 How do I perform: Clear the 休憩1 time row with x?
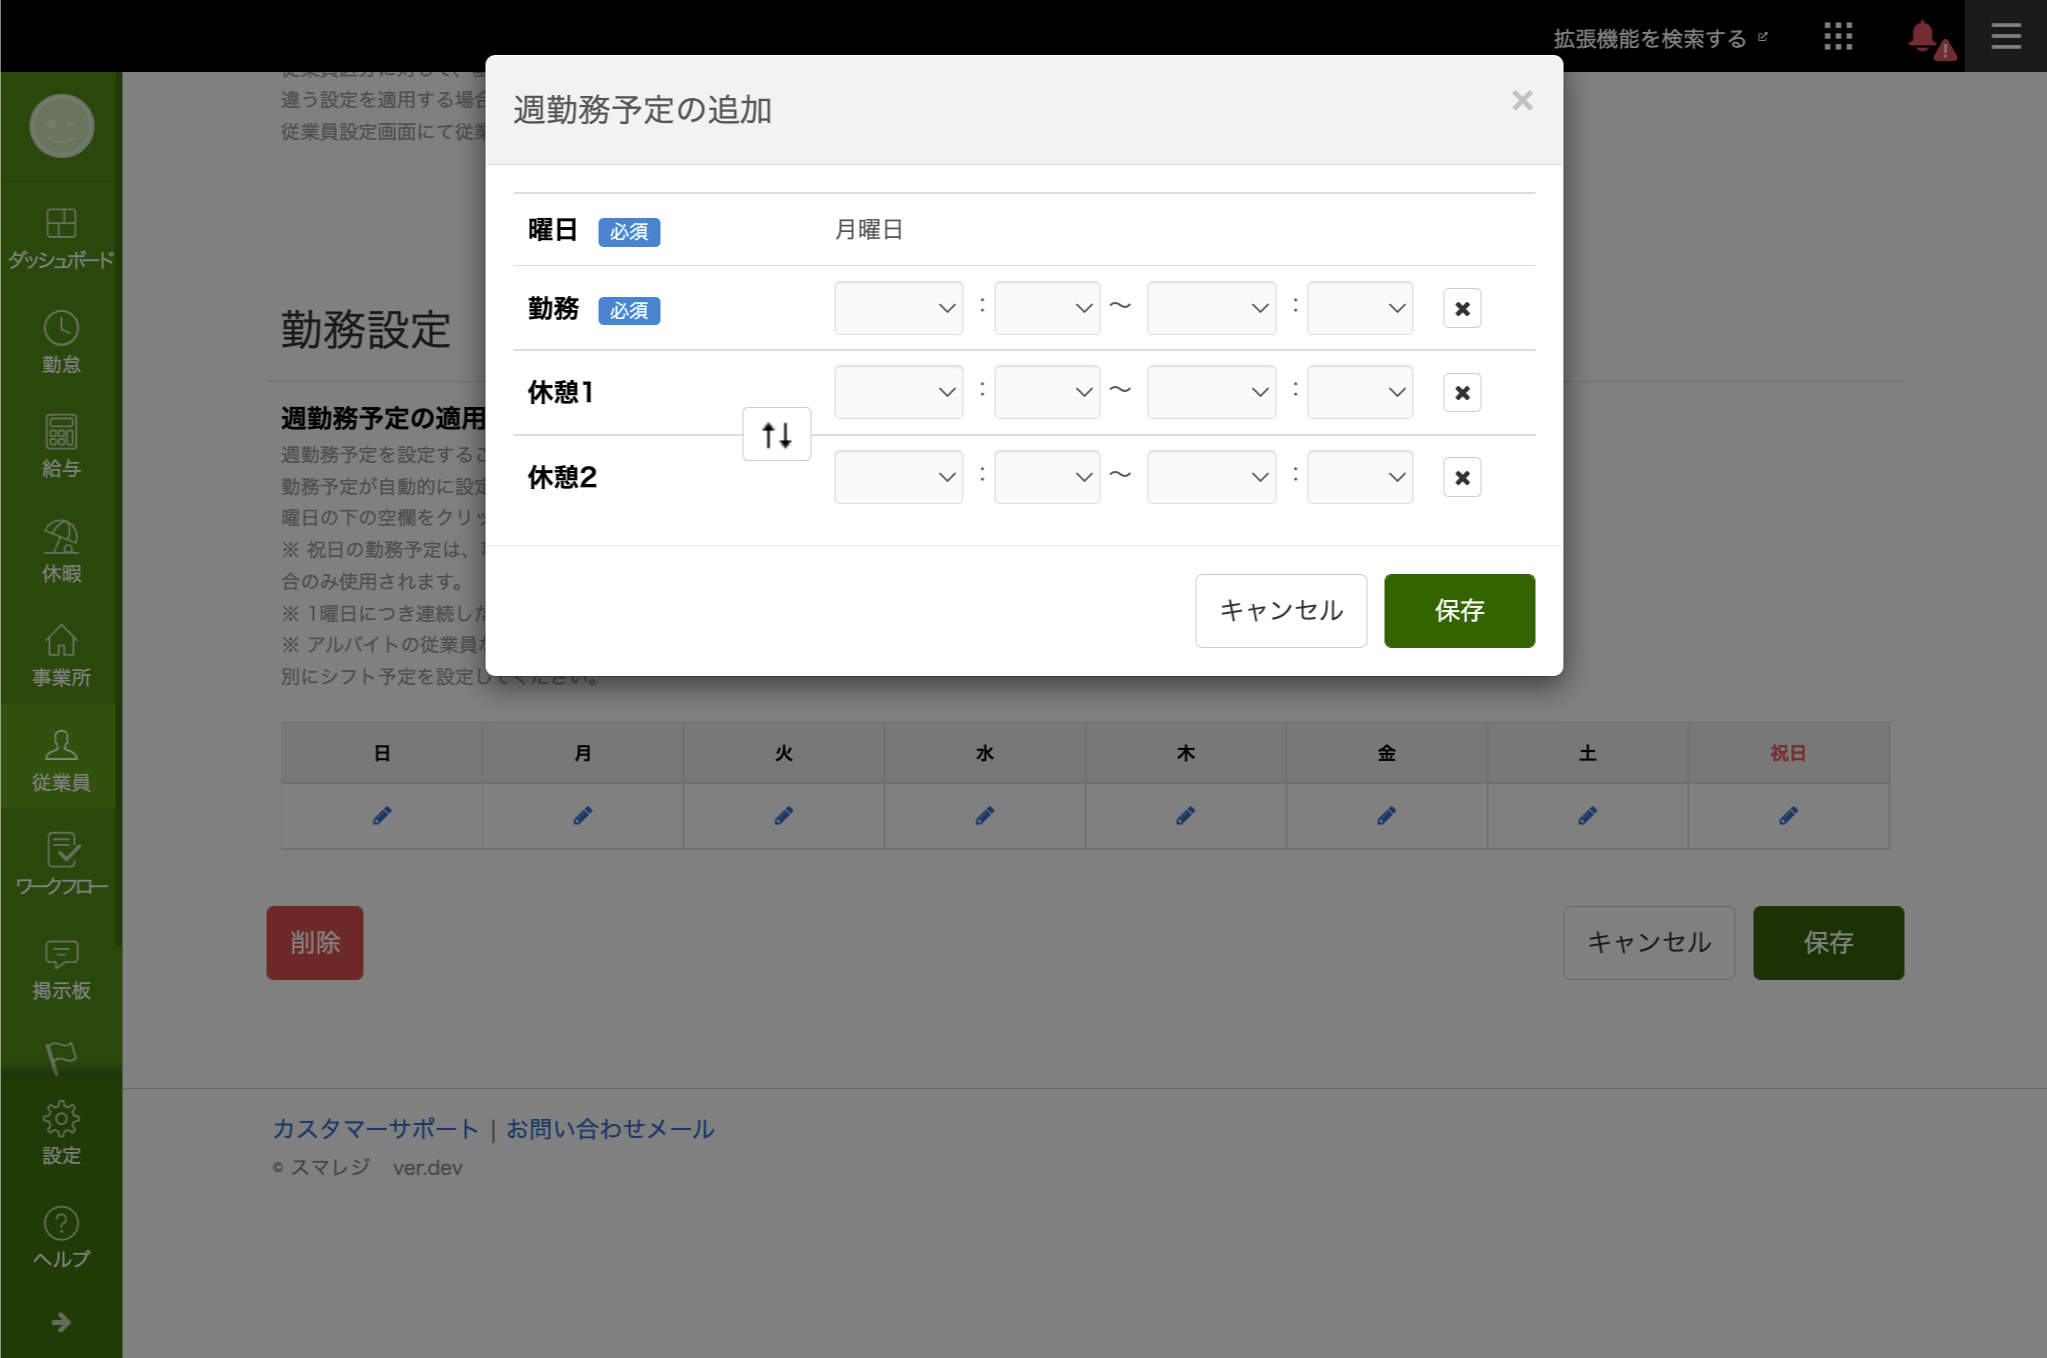pos(1462,392)
